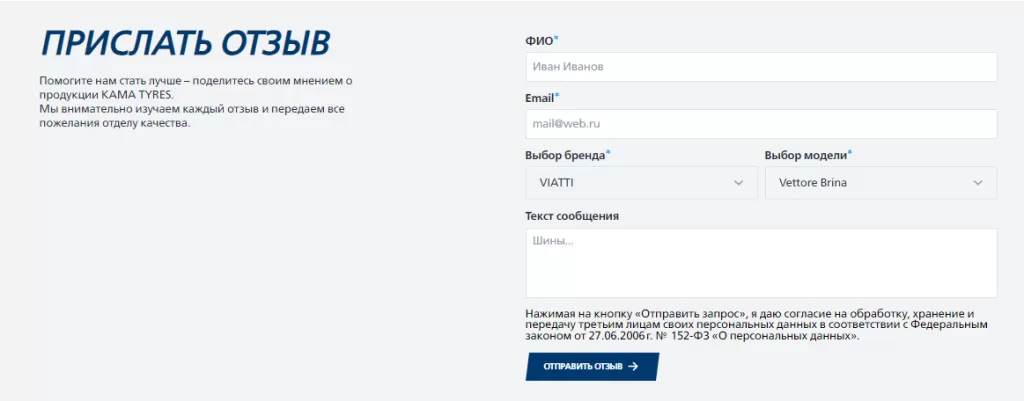Click the chevron arrow in model selector
The width and height of the screenshot is (1024, 401).
978,183
